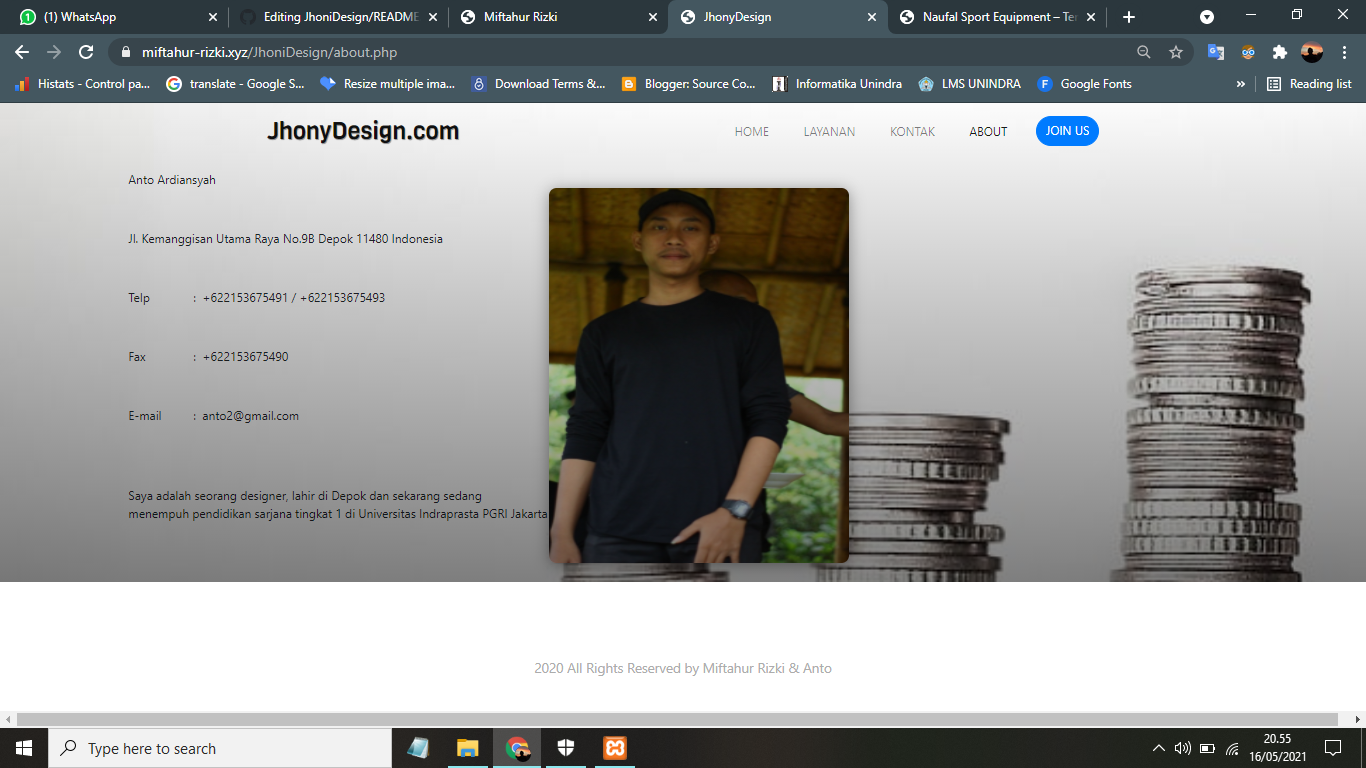
Task: Switch to the WhatsApp tab
Action: pyautogui.click(x=100, y=16)
